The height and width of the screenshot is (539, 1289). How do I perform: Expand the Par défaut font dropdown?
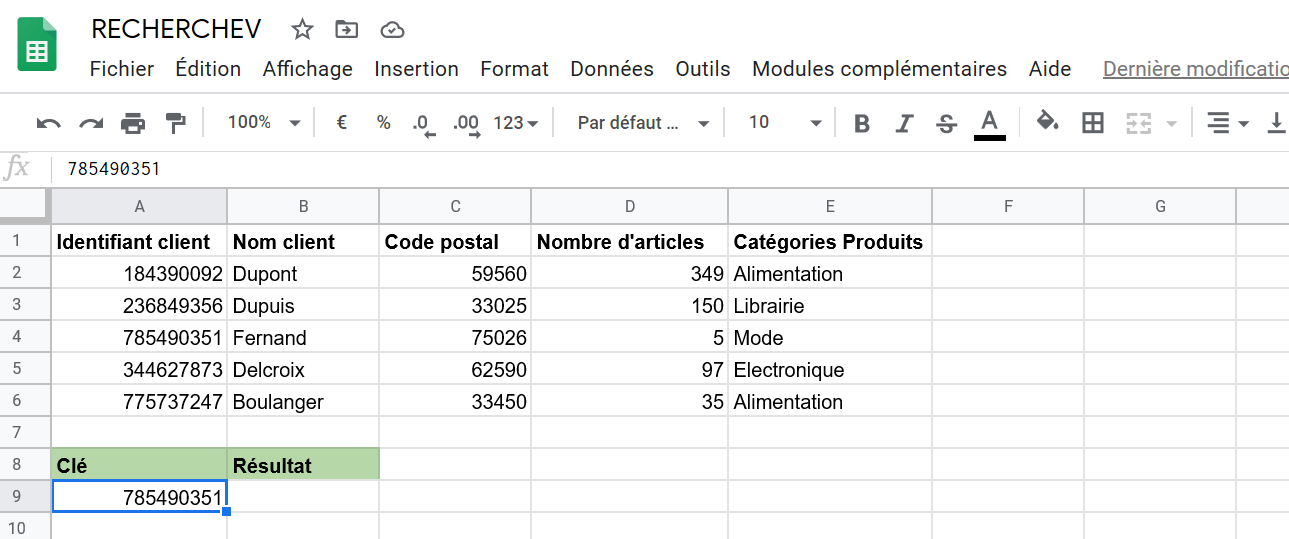643,123
